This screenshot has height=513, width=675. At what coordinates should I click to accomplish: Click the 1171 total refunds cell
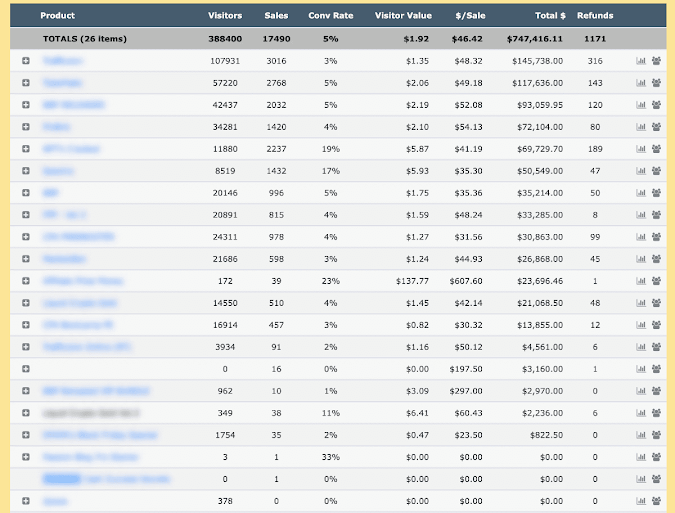click(595, 39)
